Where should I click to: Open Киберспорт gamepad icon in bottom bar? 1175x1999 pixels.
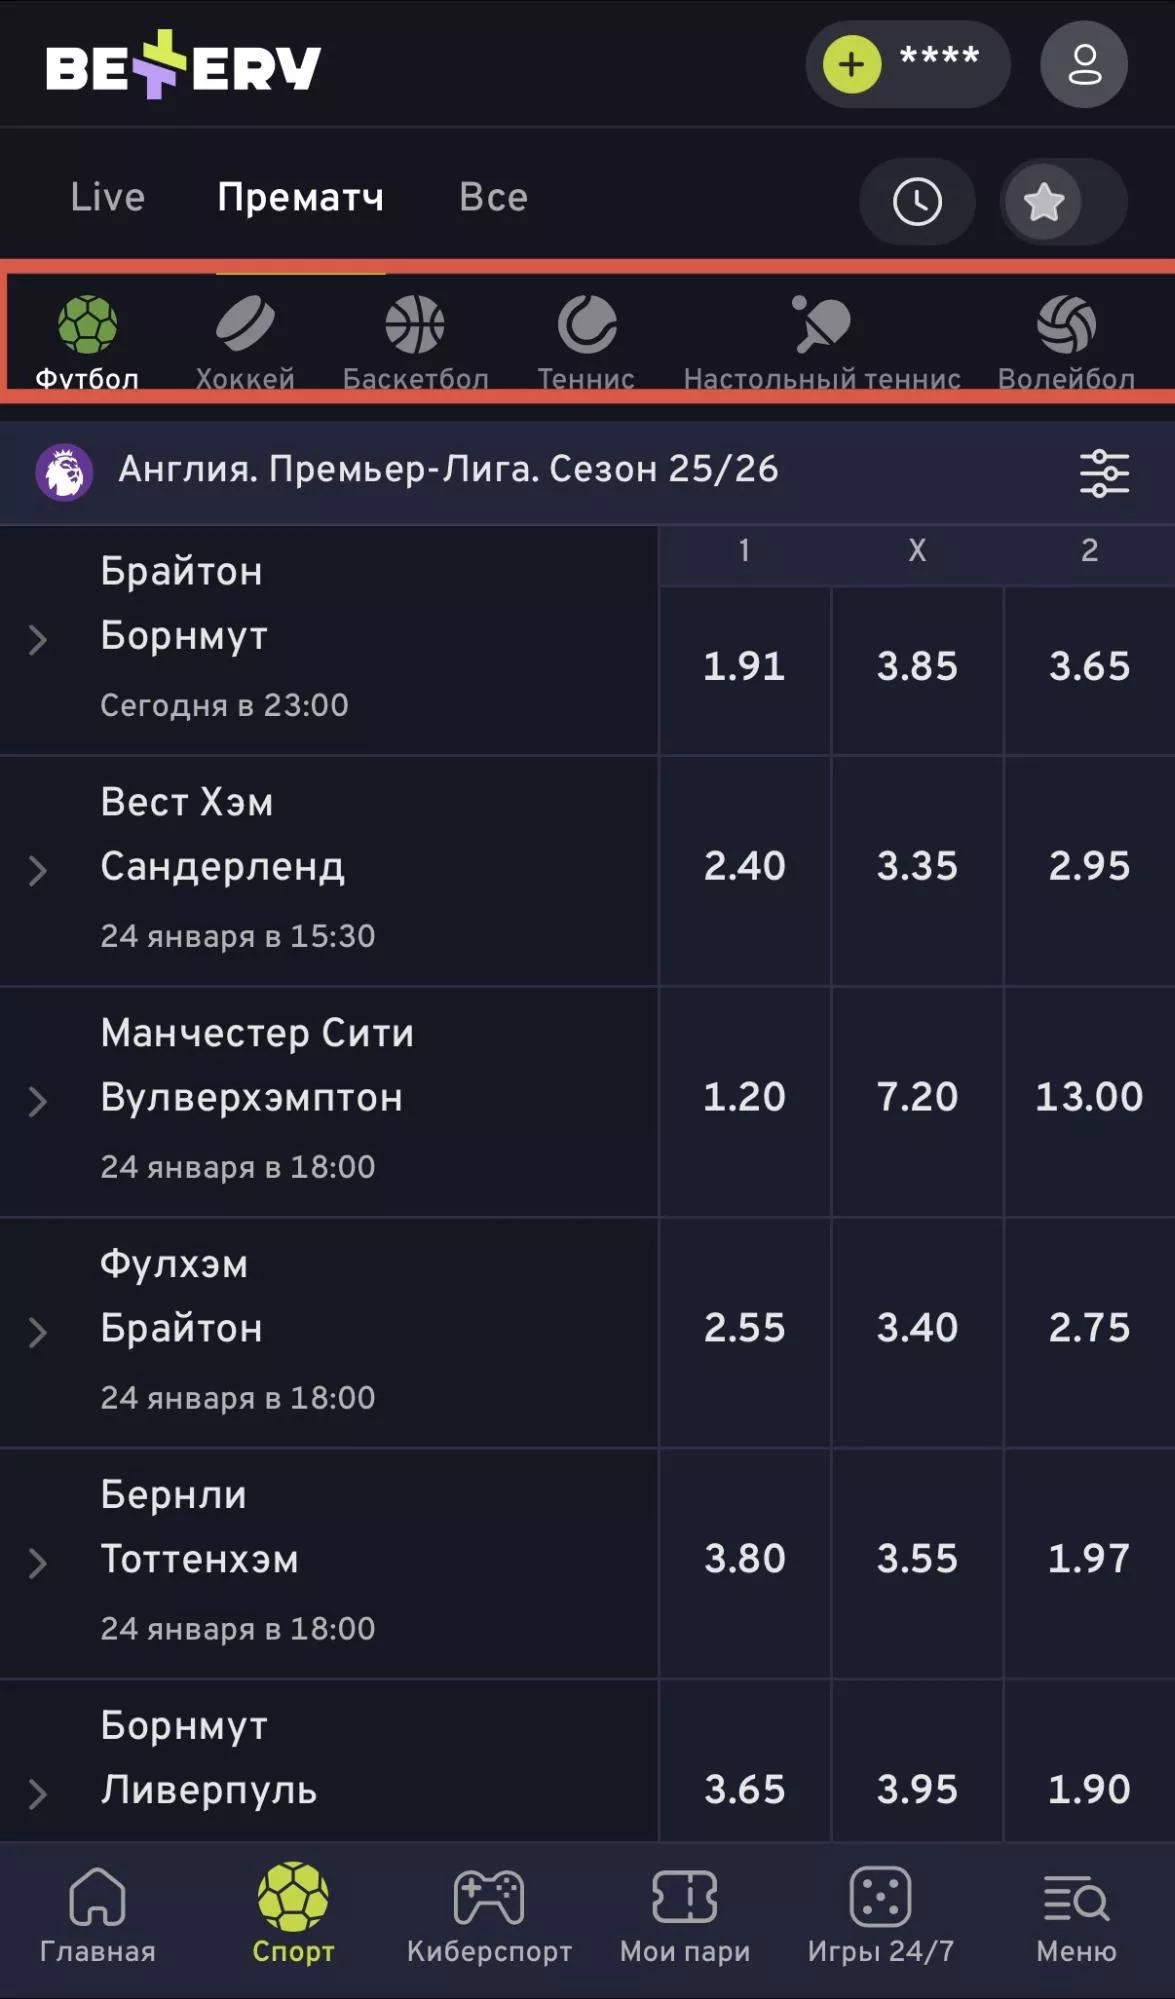(489, 1899)
